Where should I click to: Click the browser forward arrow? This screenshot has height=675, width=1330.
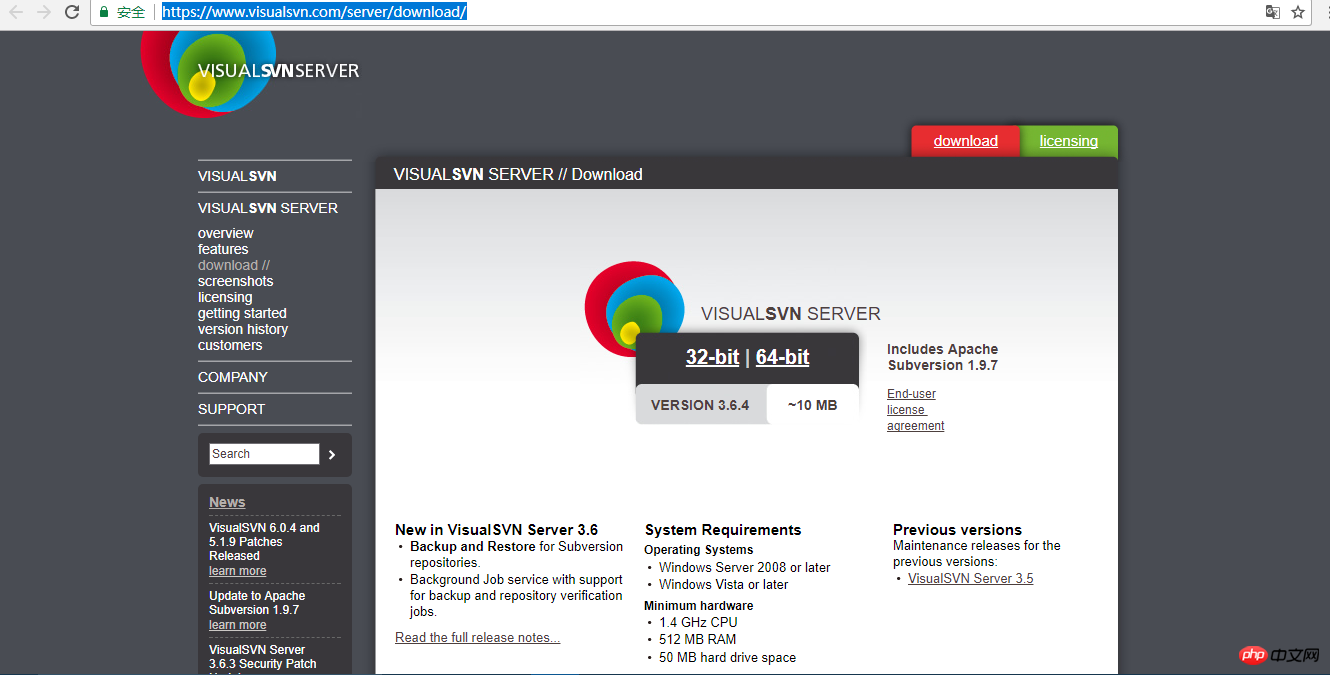click(x=44, y=12)
